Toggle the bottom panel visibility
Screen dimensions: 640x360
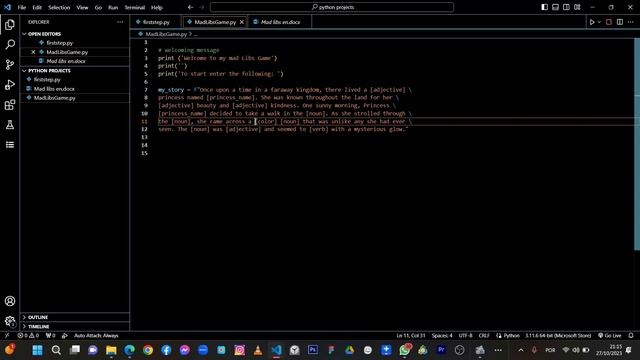[556, 7]
